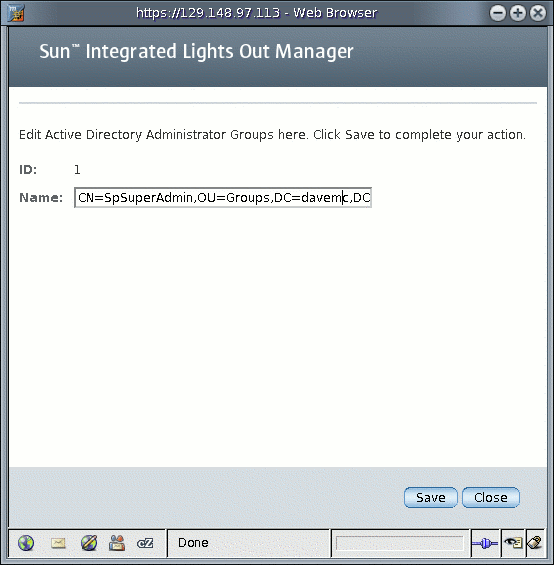Screen dimensions: 554x565
Task: Focus the Name input field
Action: pyautogui.click(x=223, y=197)
